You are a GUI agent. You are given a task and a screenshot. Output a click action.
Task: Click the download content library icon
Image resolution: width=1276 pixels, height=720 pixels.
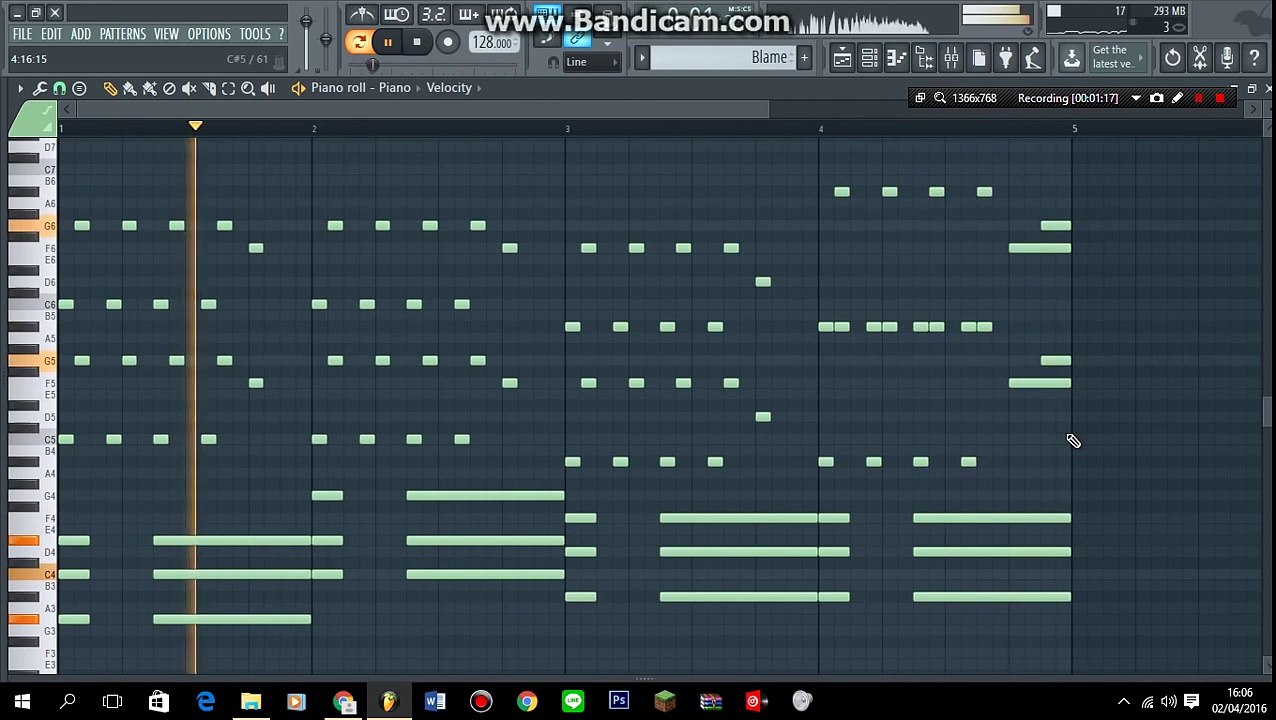click(x=1071, y=59)
